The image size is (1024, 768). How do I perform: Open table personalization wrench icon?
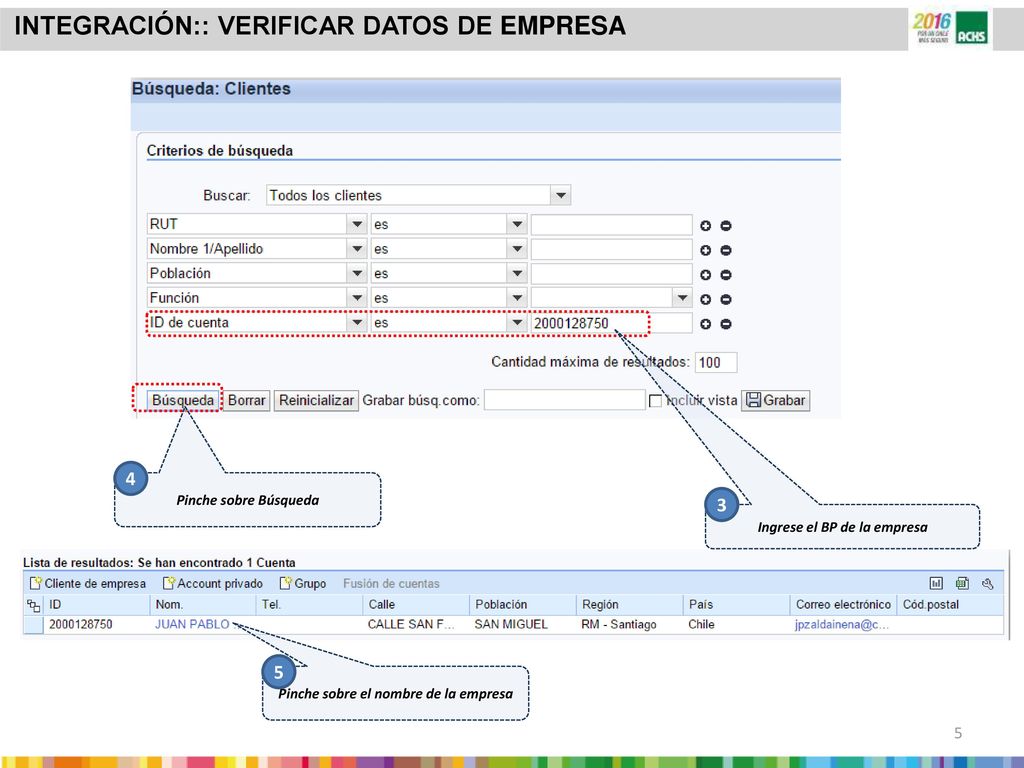tap(987, 583)
